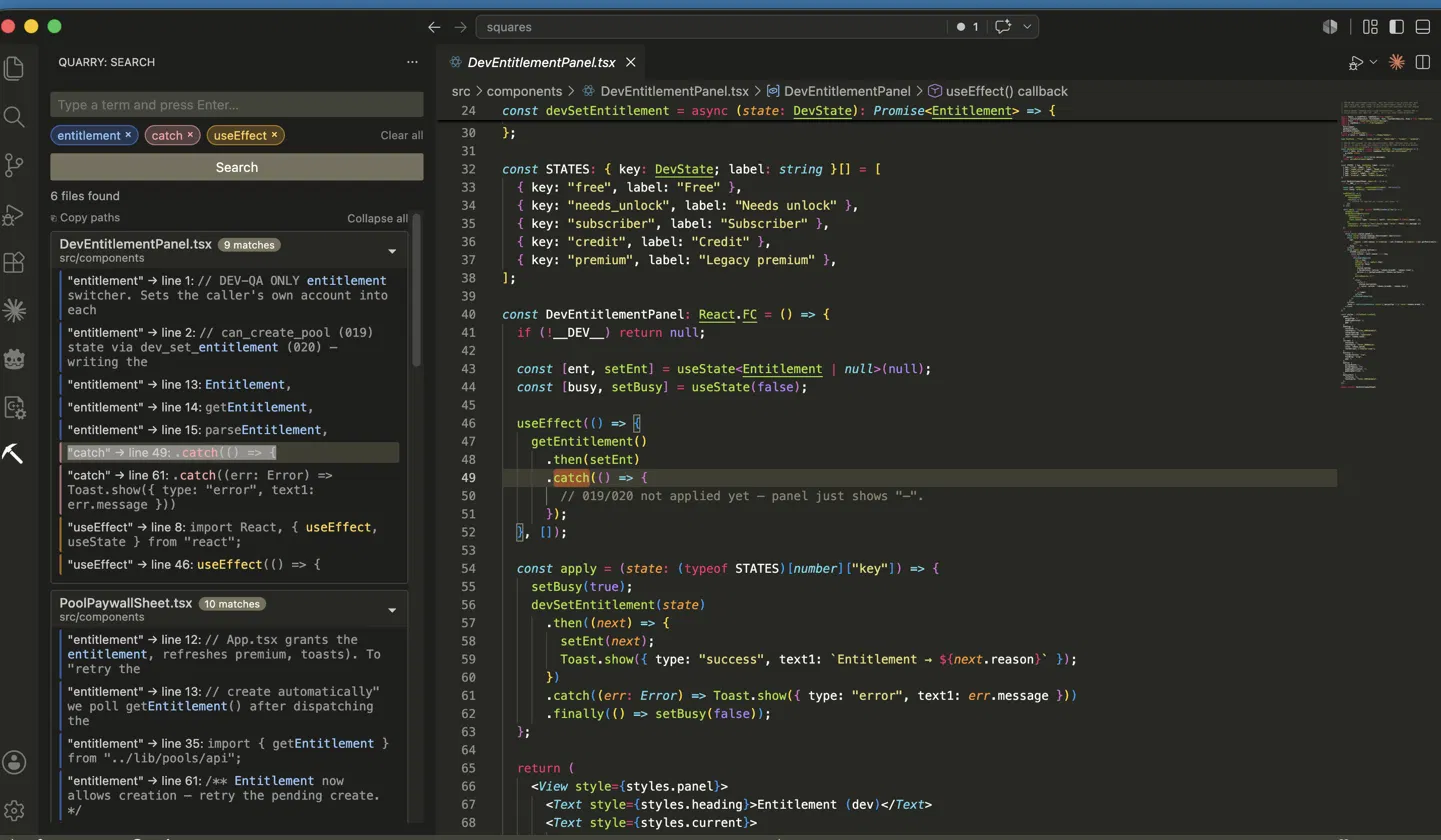
Task: Open Customize Layout icon
Action: (1370, 27)
